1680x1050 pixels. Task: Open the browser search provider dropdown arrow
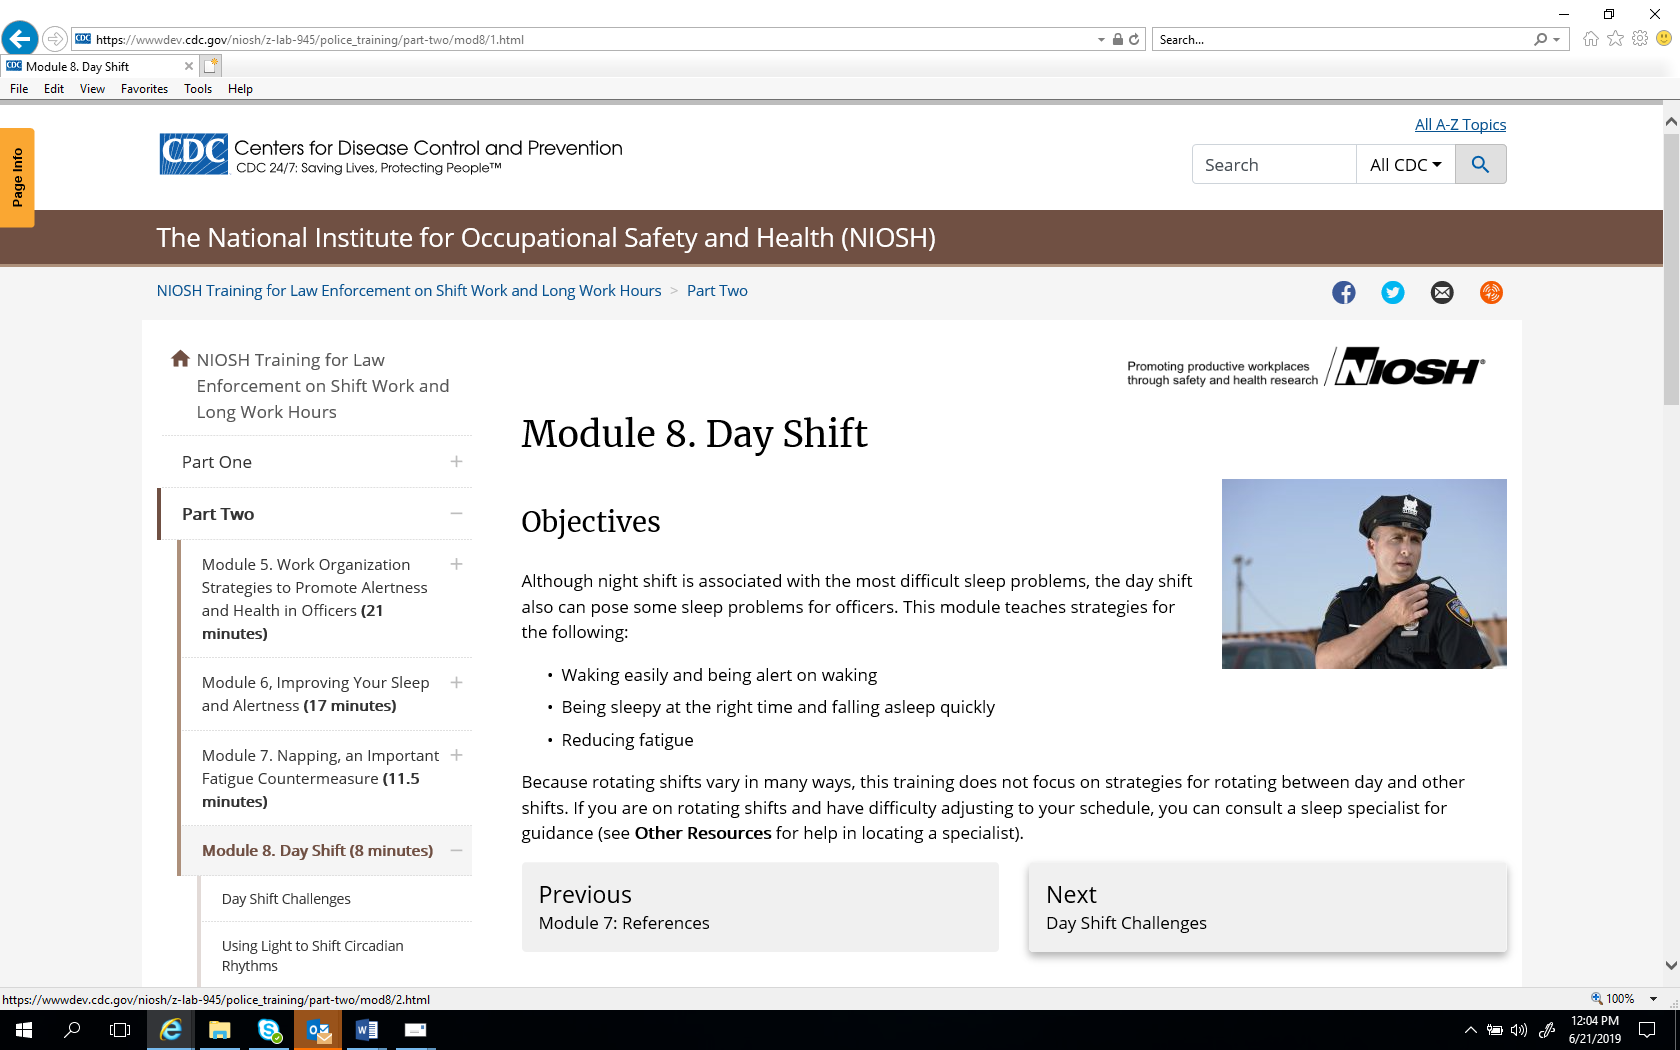(1557, 40)
